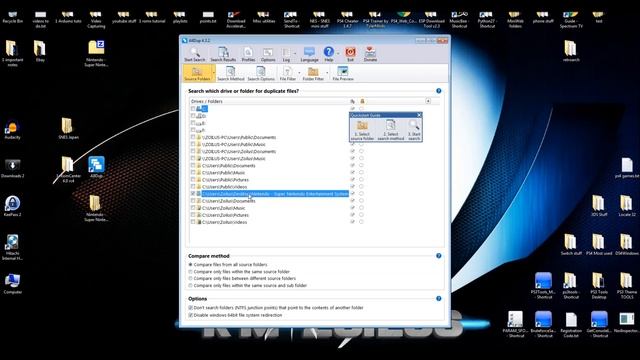
Task: Check \\ZOILUS-PC\Users\Public\Documents folder checkbox
Action: click(x=193, y=138)
